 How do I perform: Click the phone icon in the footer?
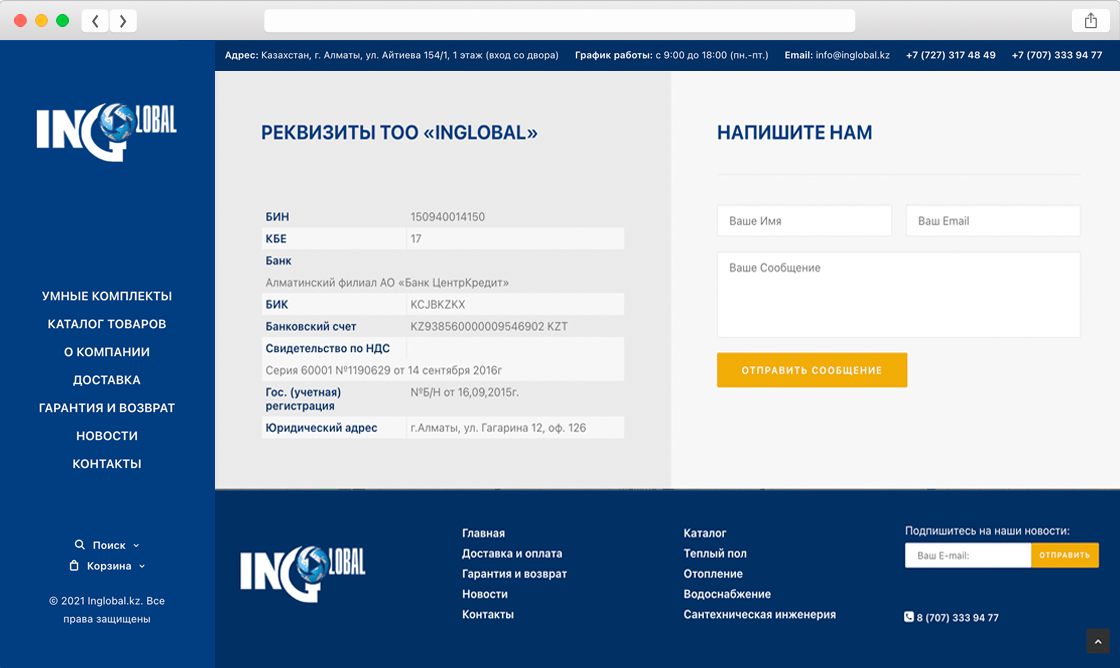909,618
